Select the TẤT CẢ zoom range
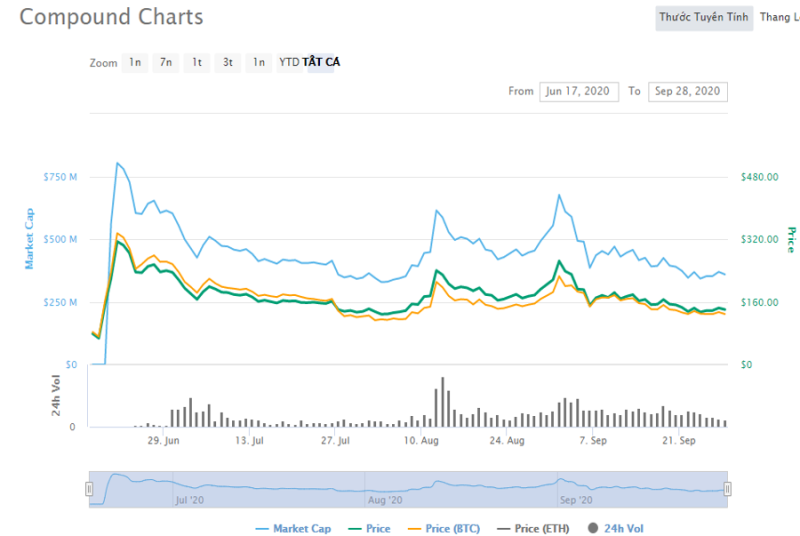Viewport: 800px width, 536px height. [321, 62]
